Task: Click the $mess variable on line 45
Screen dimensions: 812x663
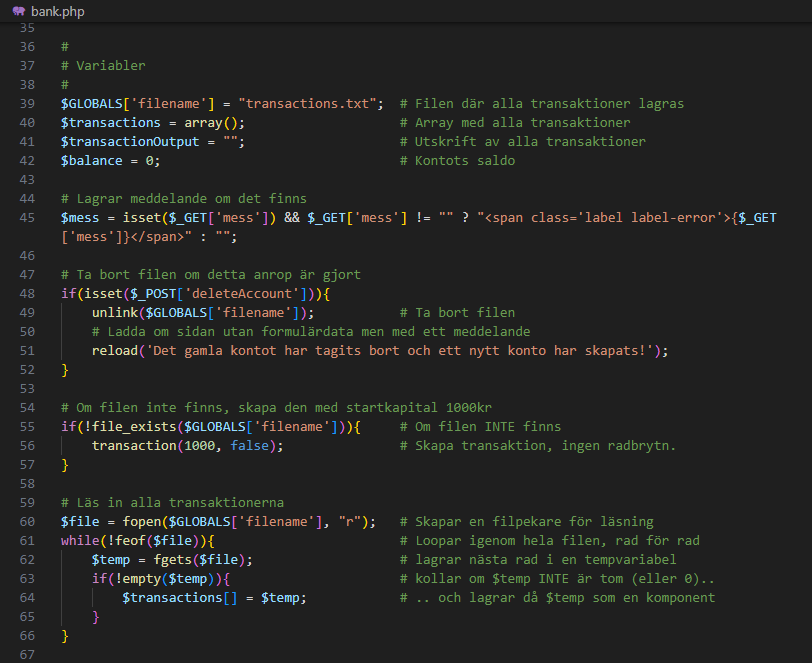Action: (80, 218)
